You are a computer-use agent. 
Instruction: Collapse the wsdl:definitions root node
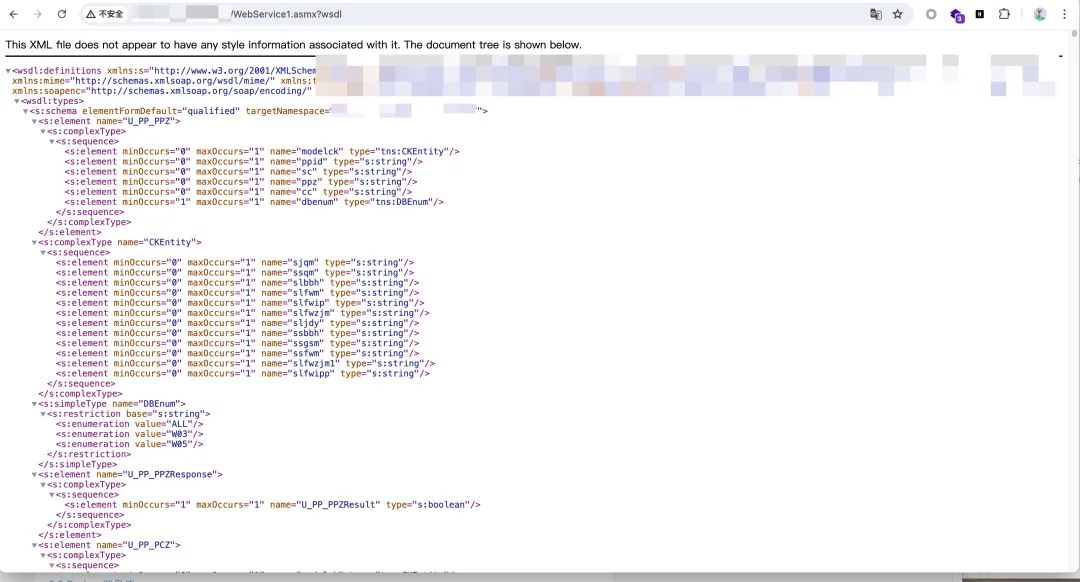(9, 71)
